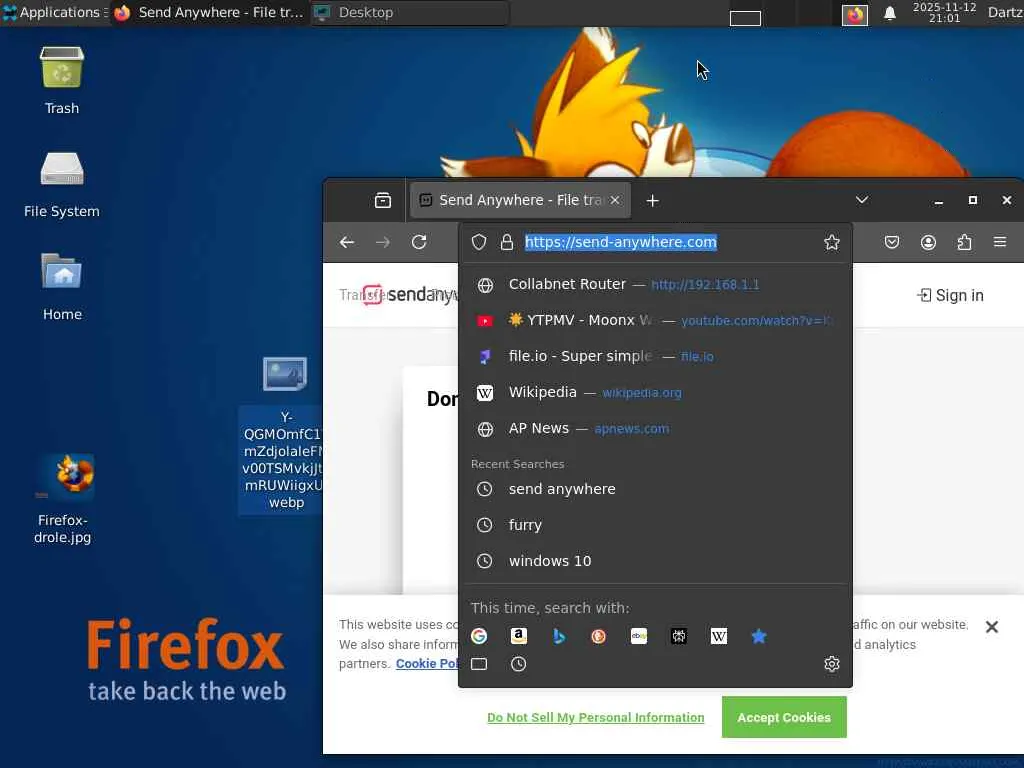Expand the List all tabs chevron
This screenshot has height=768, width=1024.
coord(862,200)
